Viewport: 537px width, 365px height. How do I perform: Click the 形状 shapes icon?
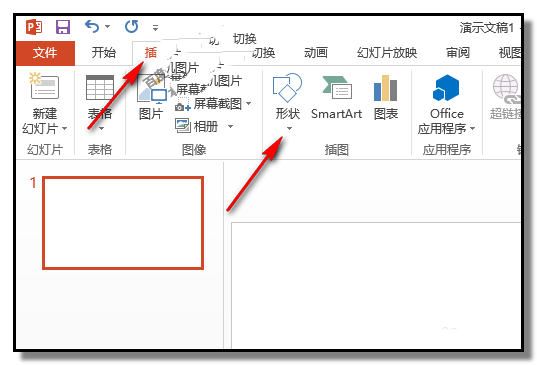point(287,87)
